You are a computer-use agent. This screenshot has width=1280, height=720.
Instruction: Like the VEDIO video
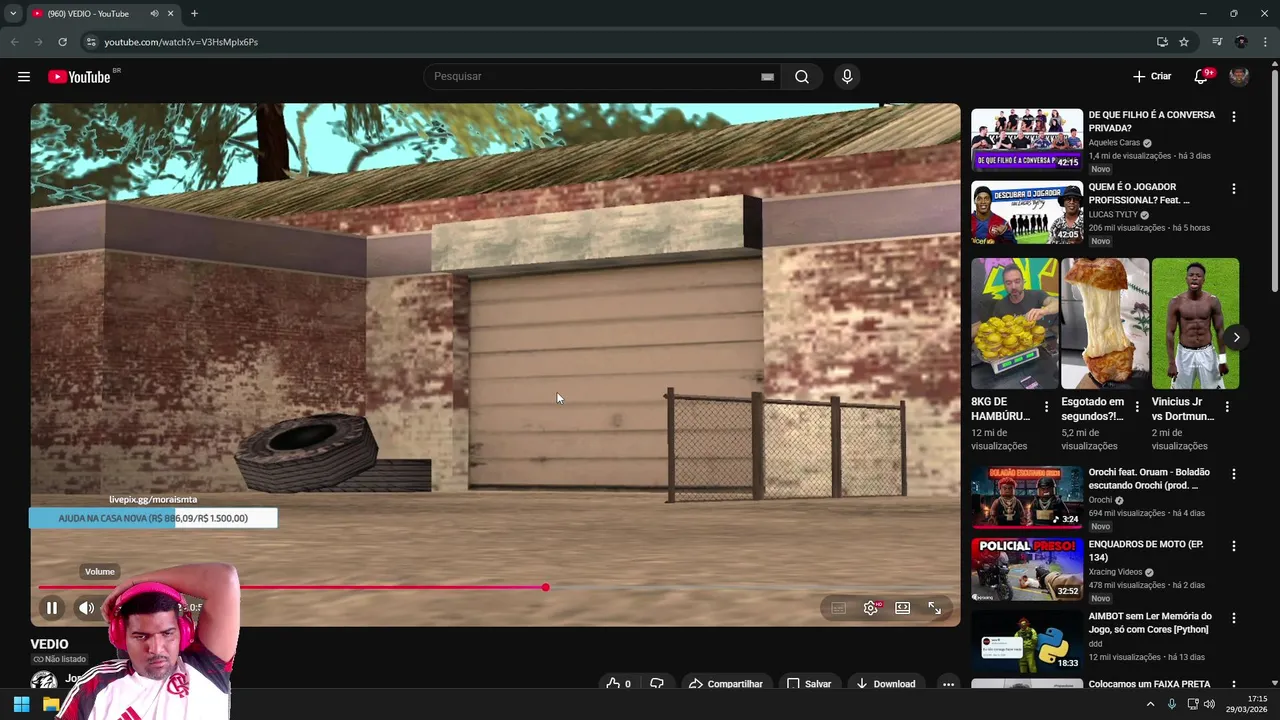(x=619, y=684)
